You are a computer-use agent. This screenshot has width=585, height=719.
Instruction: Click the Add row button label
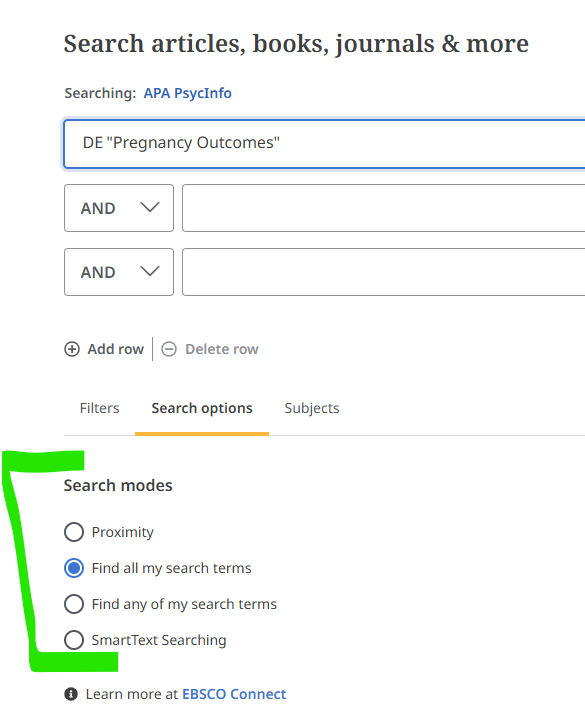(116, 349)
